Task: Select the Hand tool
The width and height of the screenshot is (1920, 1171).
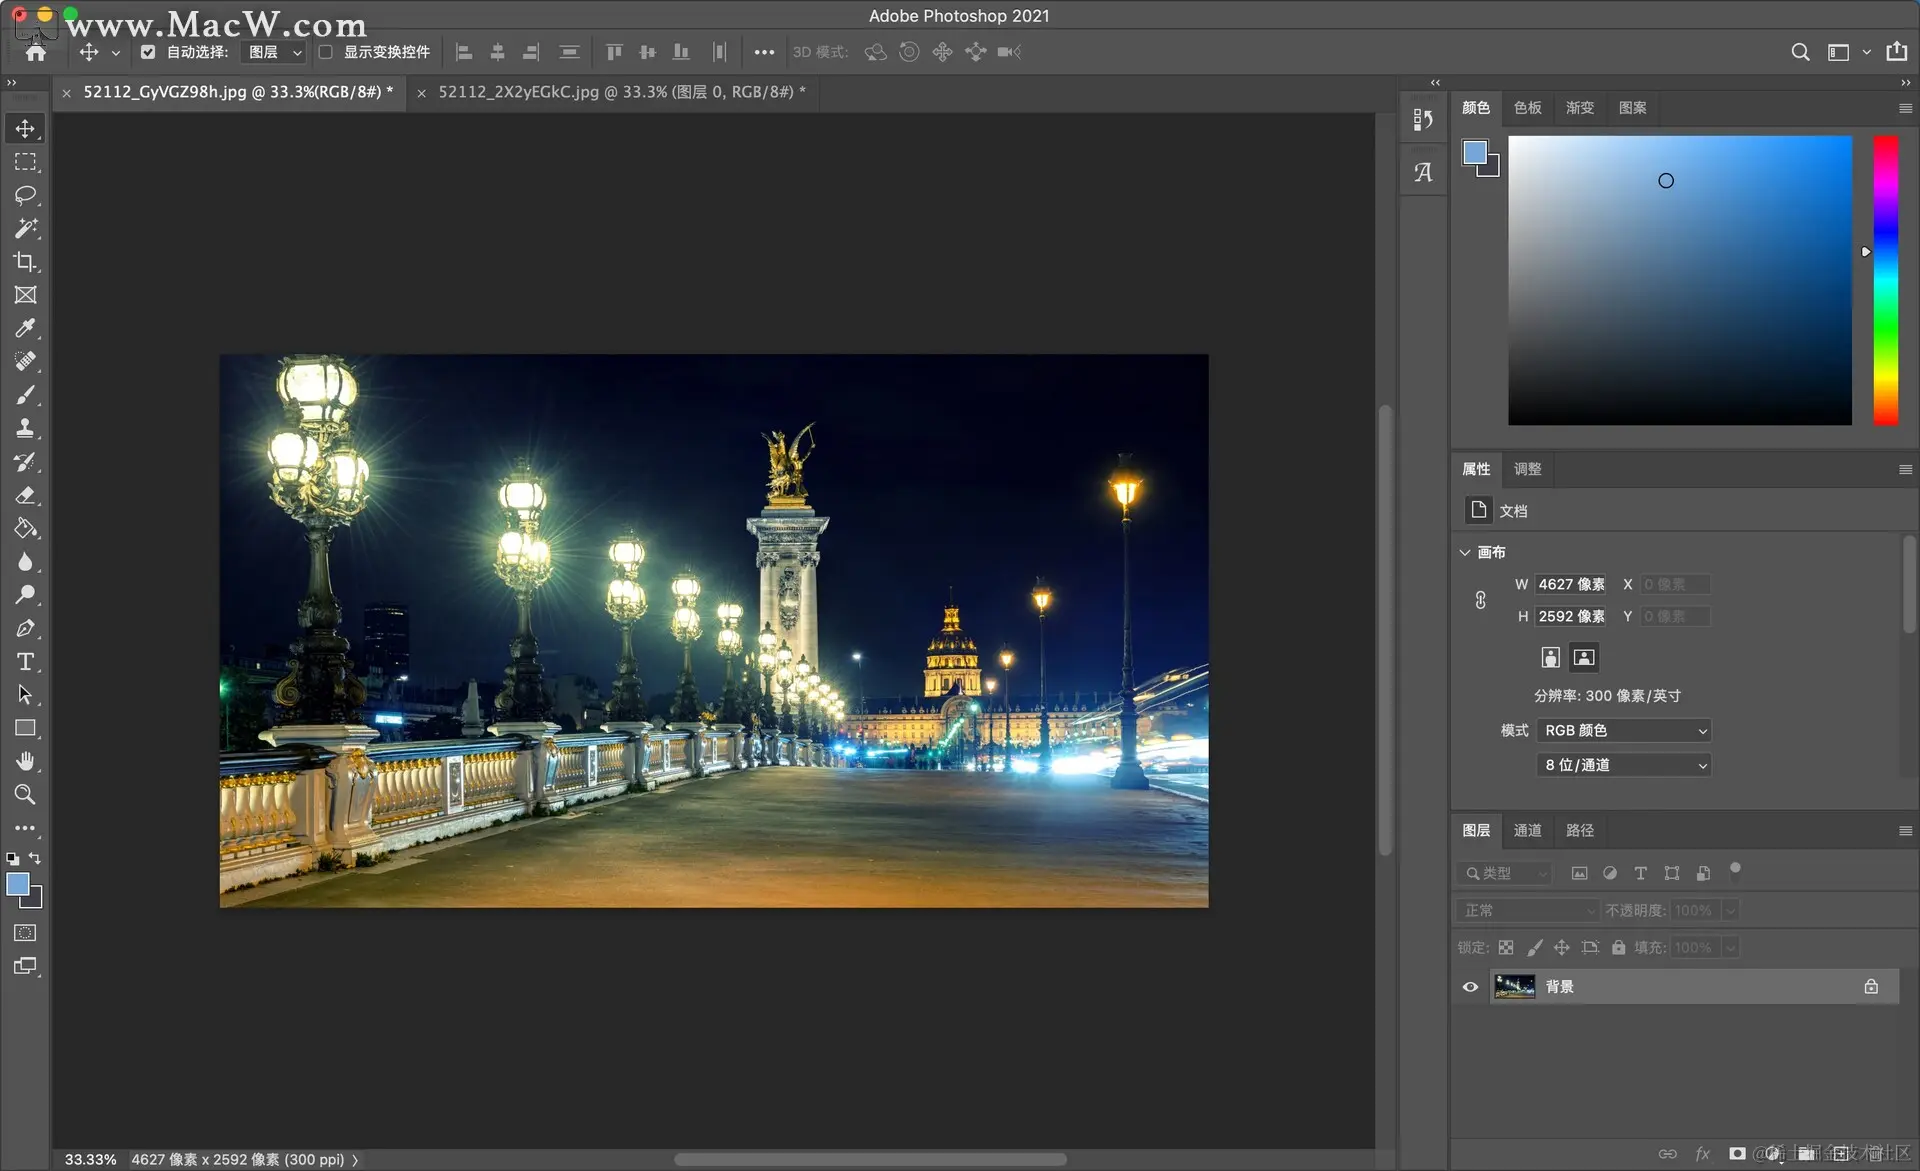Action: pyautogui.click(x=25, y=761)
